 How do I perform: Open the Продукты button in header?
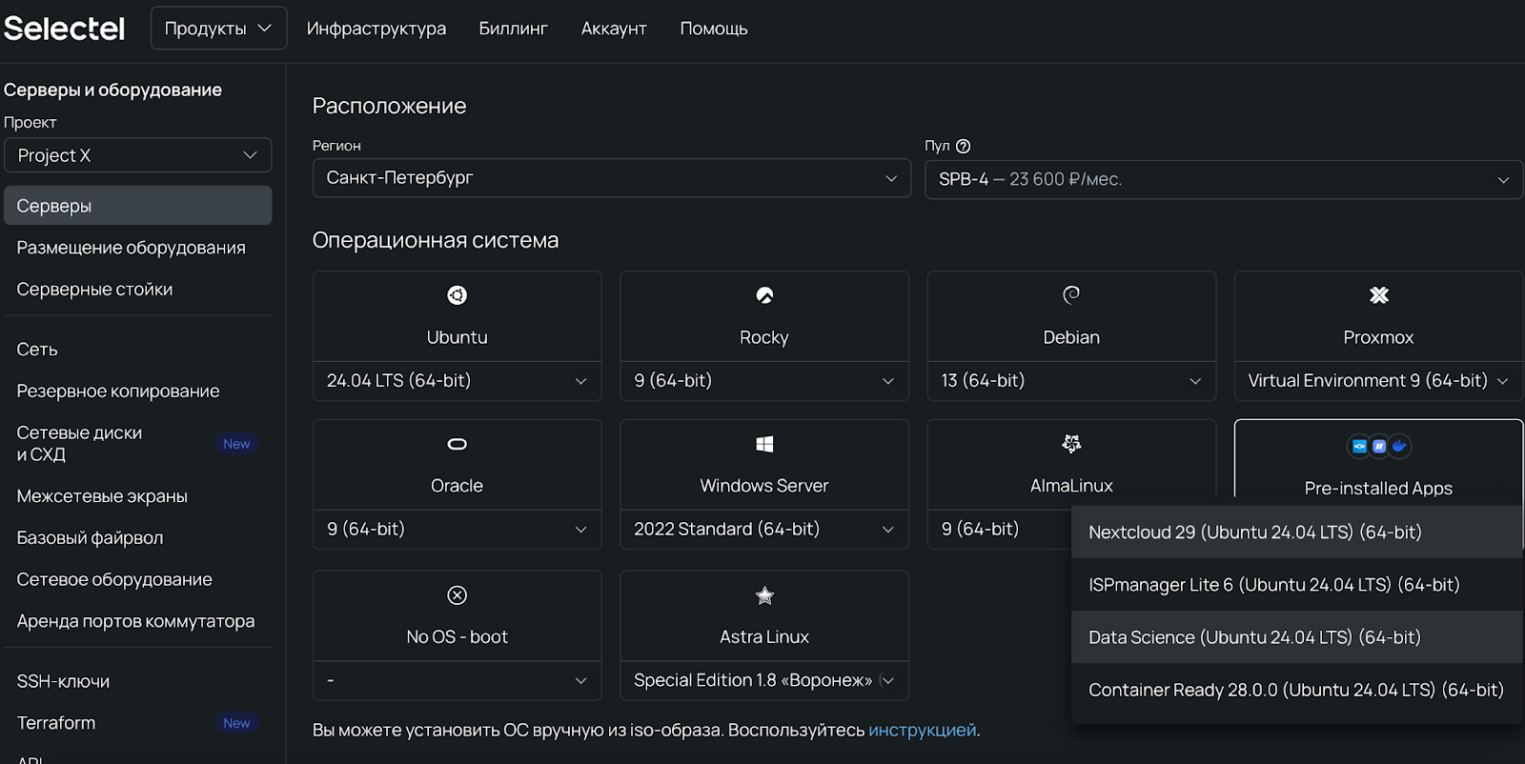[x=218, y=28]
